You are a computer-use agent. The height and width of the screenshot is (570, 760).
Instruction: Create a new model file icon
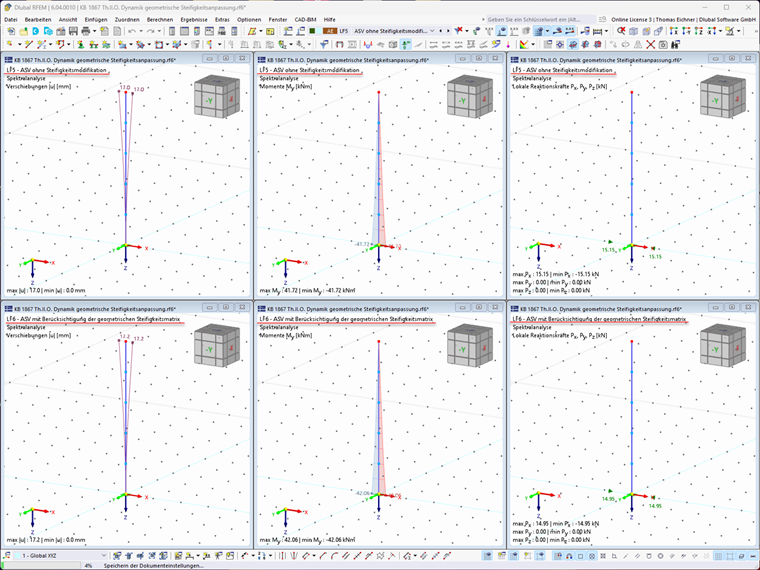11,31
